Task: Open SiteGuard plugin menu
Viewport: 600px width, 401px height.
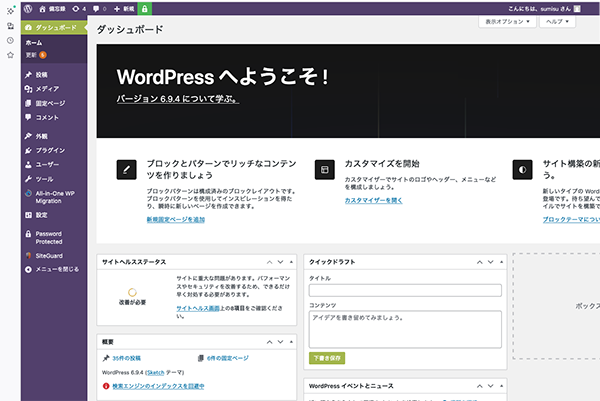Action: [48, 255]
